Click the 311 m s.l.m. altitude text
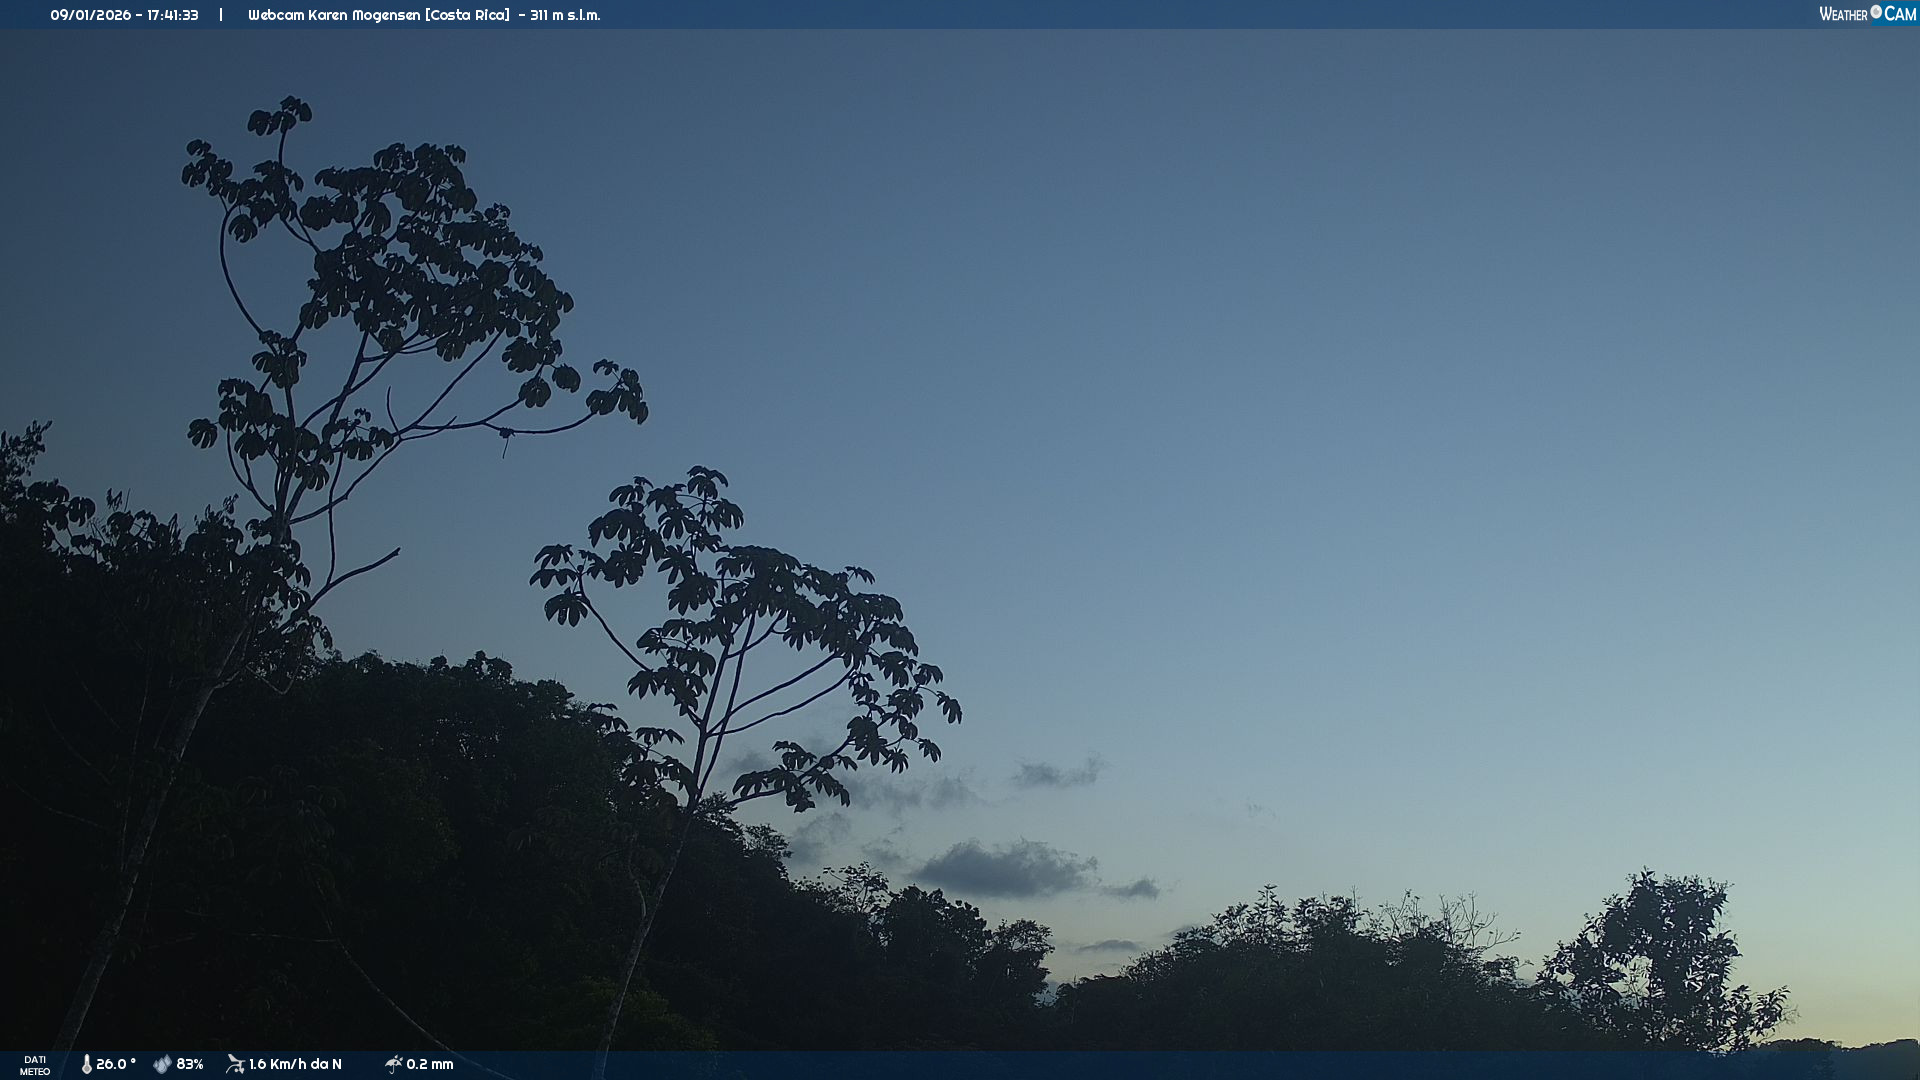This screenshot has height=1080, width=1920. coord(565,15)
